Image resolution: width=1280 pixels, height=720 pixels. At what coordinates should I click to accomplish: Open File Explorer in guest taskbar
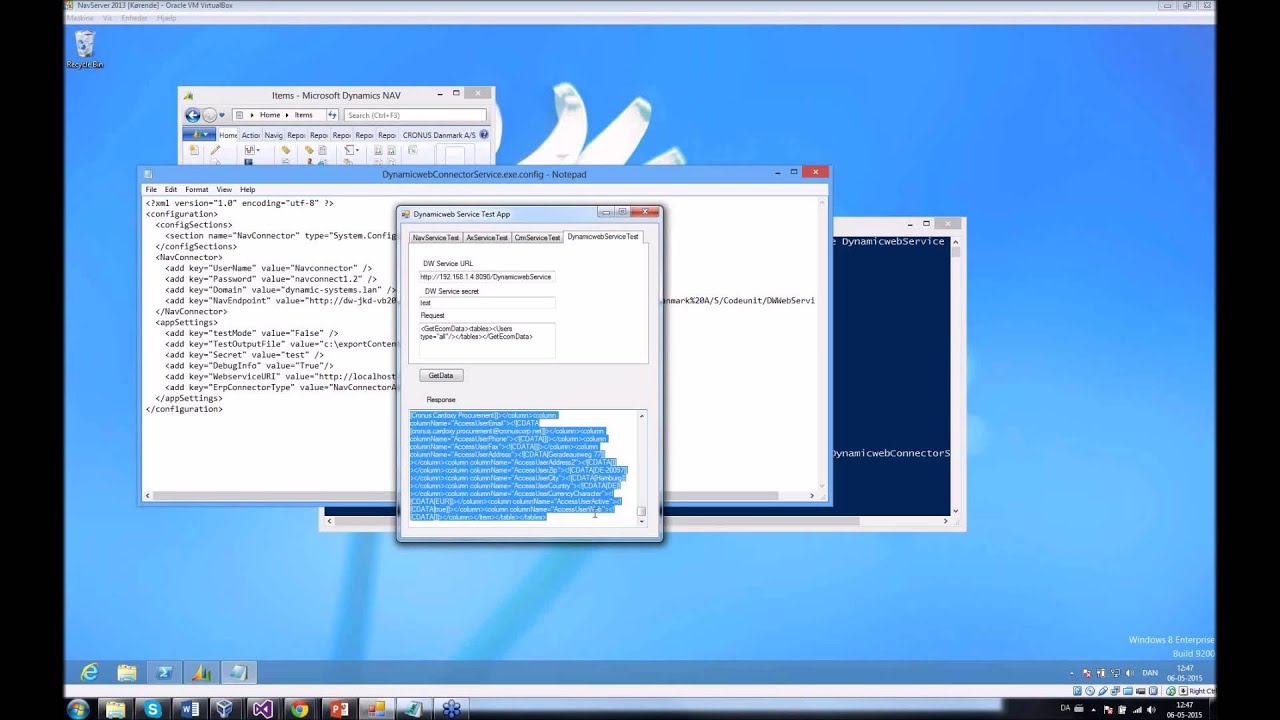127,673
